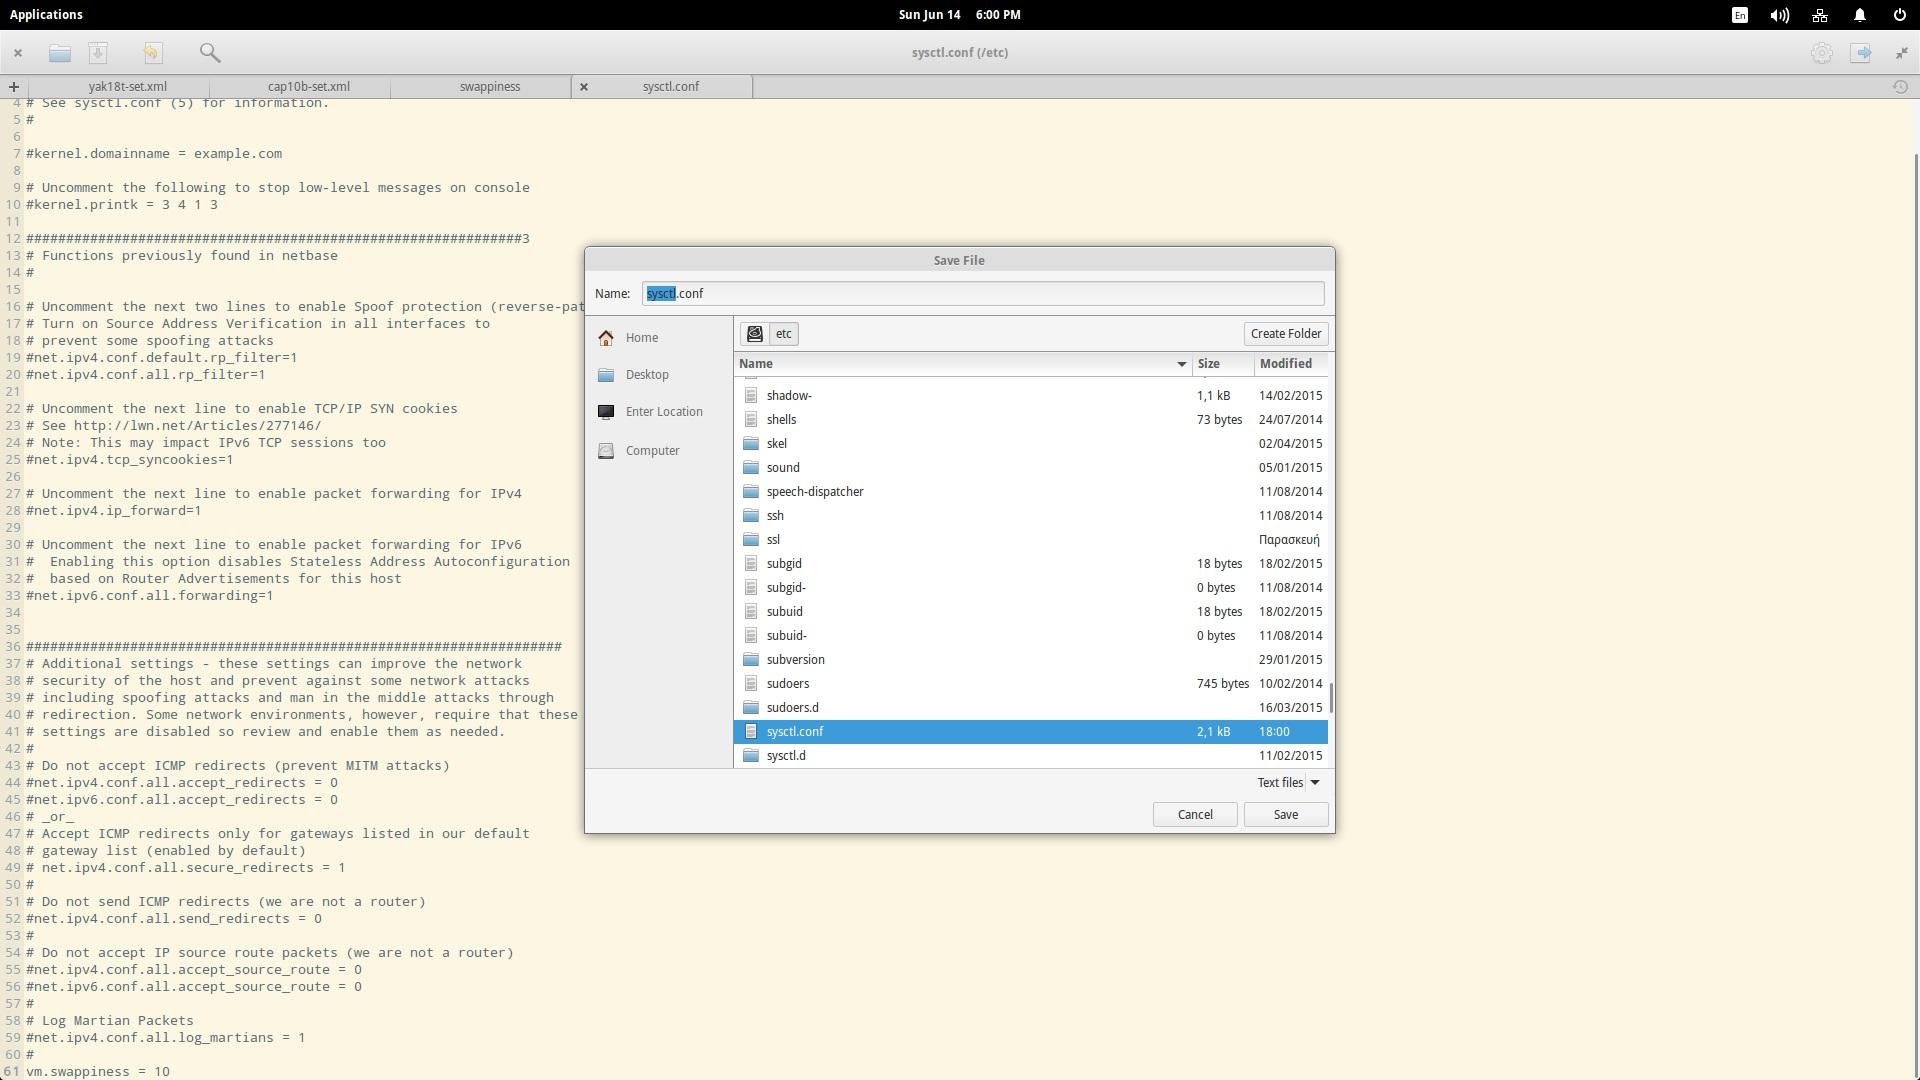Open the Text files filter dropdown
The image size is (1920, 1080).
1288,782
